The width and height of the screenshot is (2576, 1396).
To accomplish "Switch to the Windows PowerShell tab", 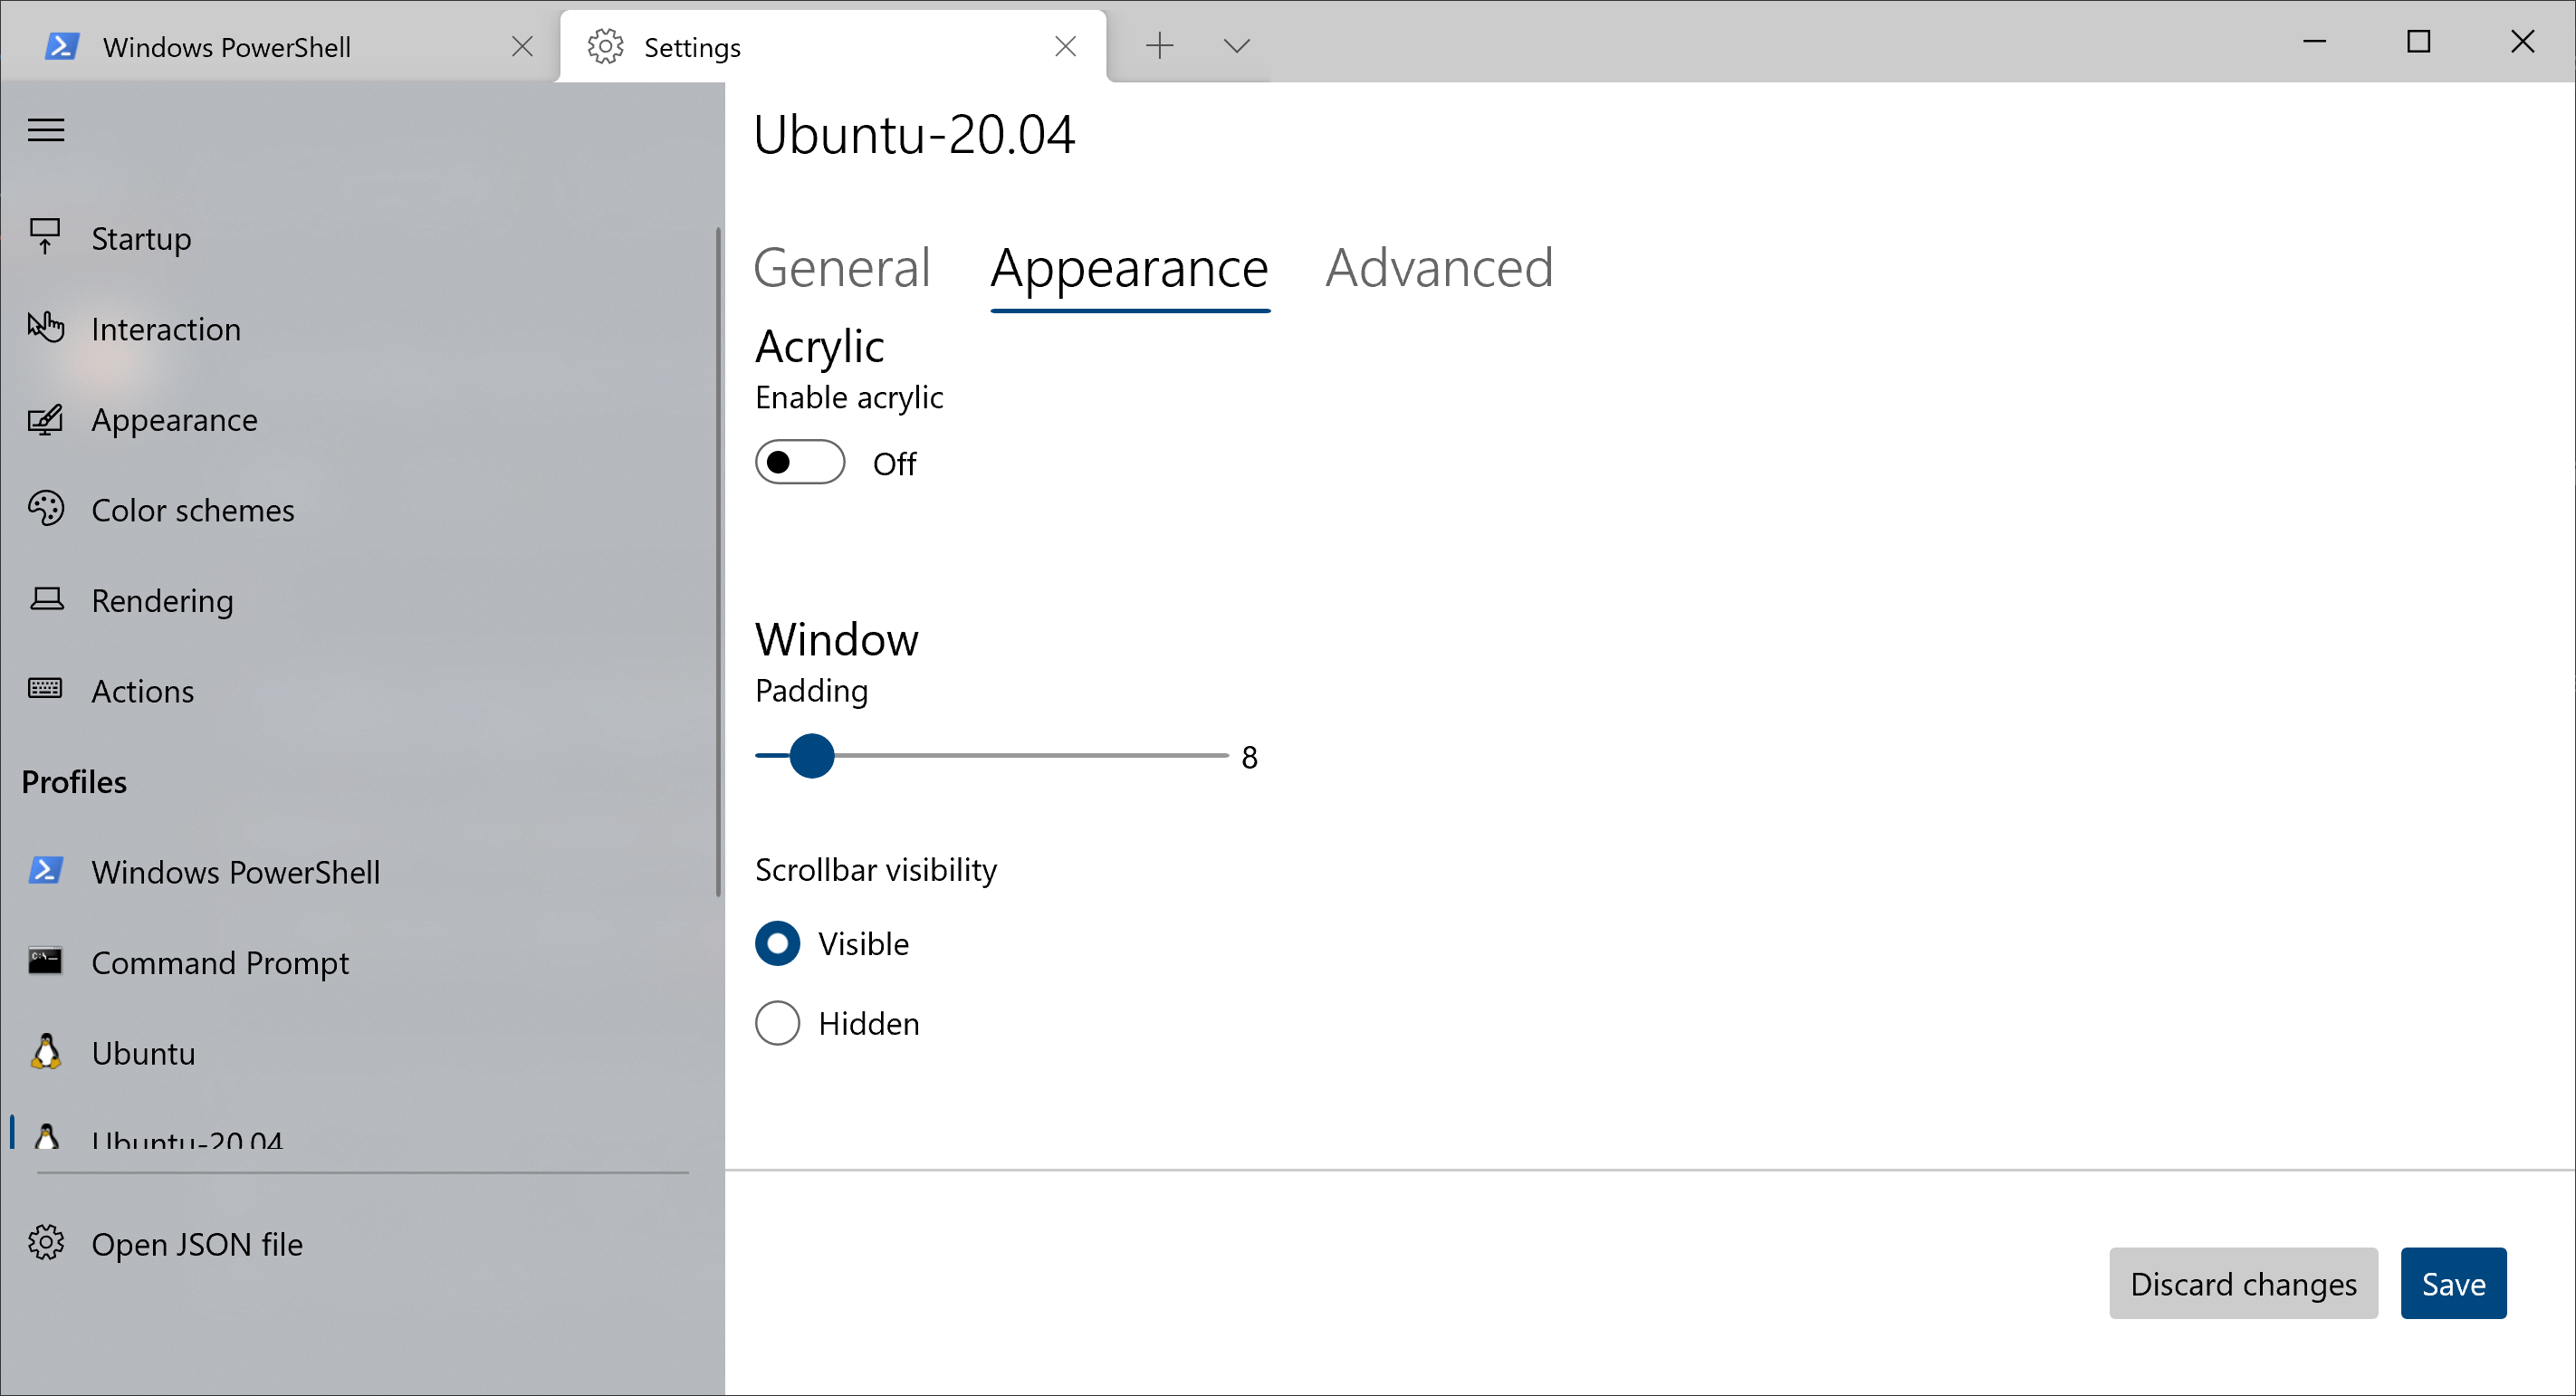I will point(228,46).
